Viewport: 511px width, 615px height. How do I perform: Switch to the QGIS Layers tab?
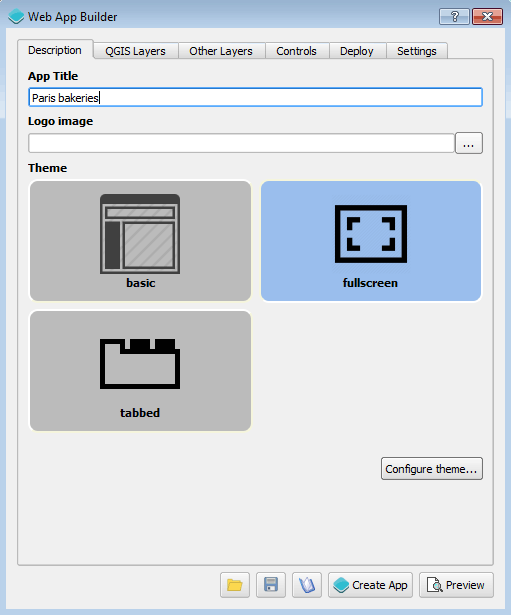tap(135, 51)
